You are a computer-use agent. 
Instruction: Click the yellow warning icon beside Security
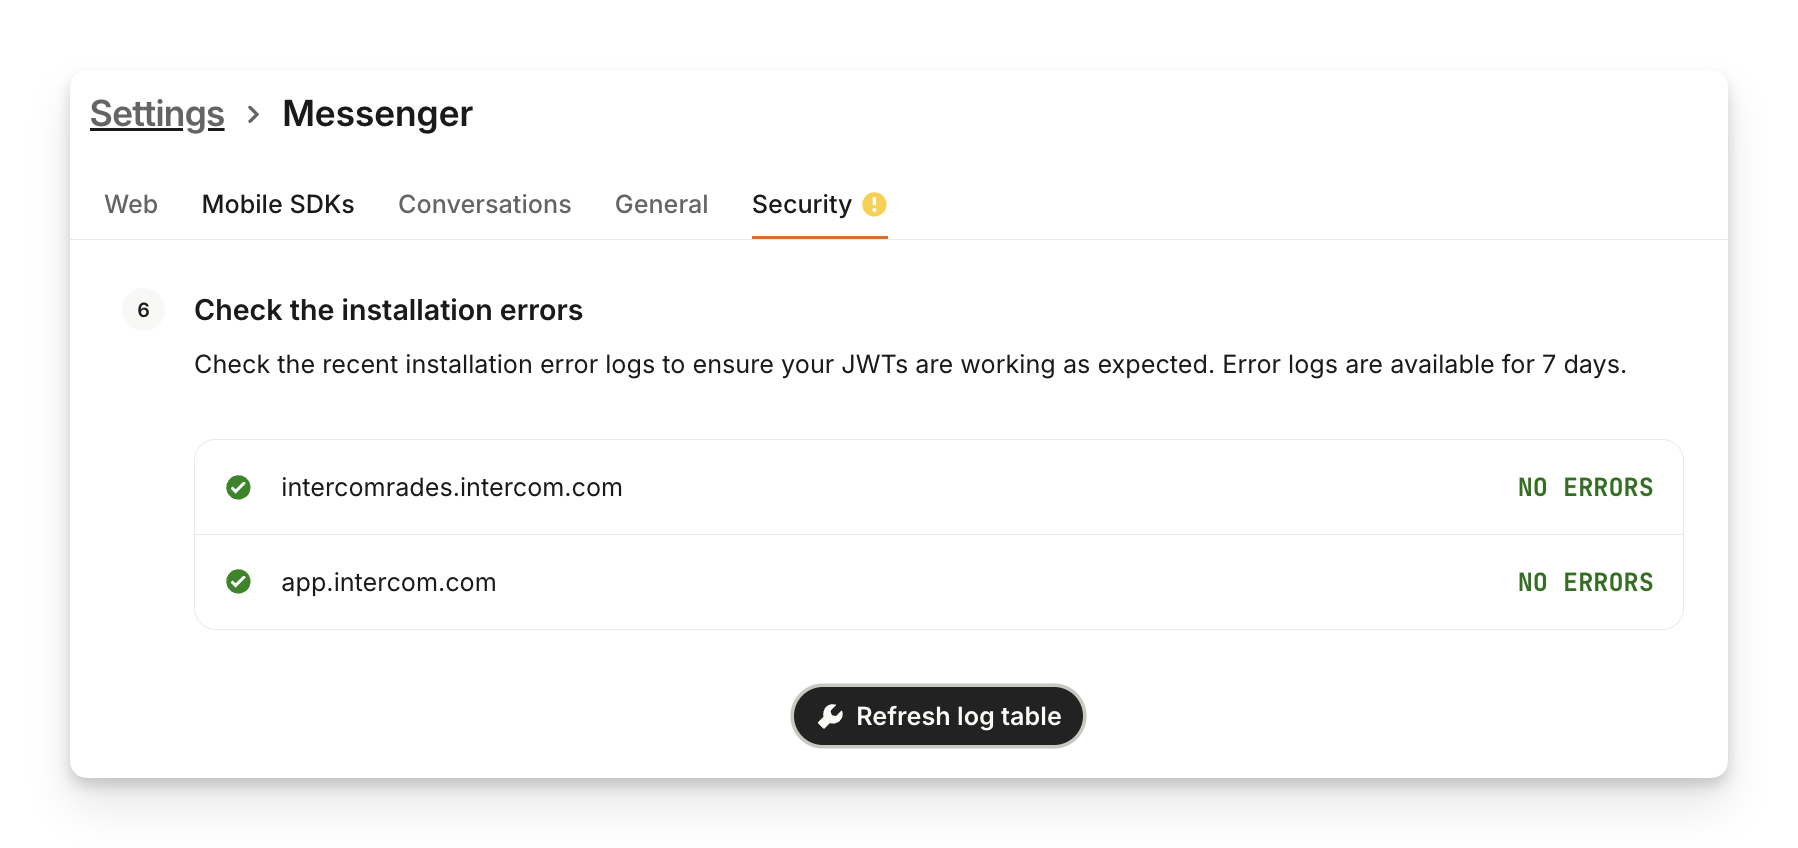pyautogui.click(x=874, y=205)
